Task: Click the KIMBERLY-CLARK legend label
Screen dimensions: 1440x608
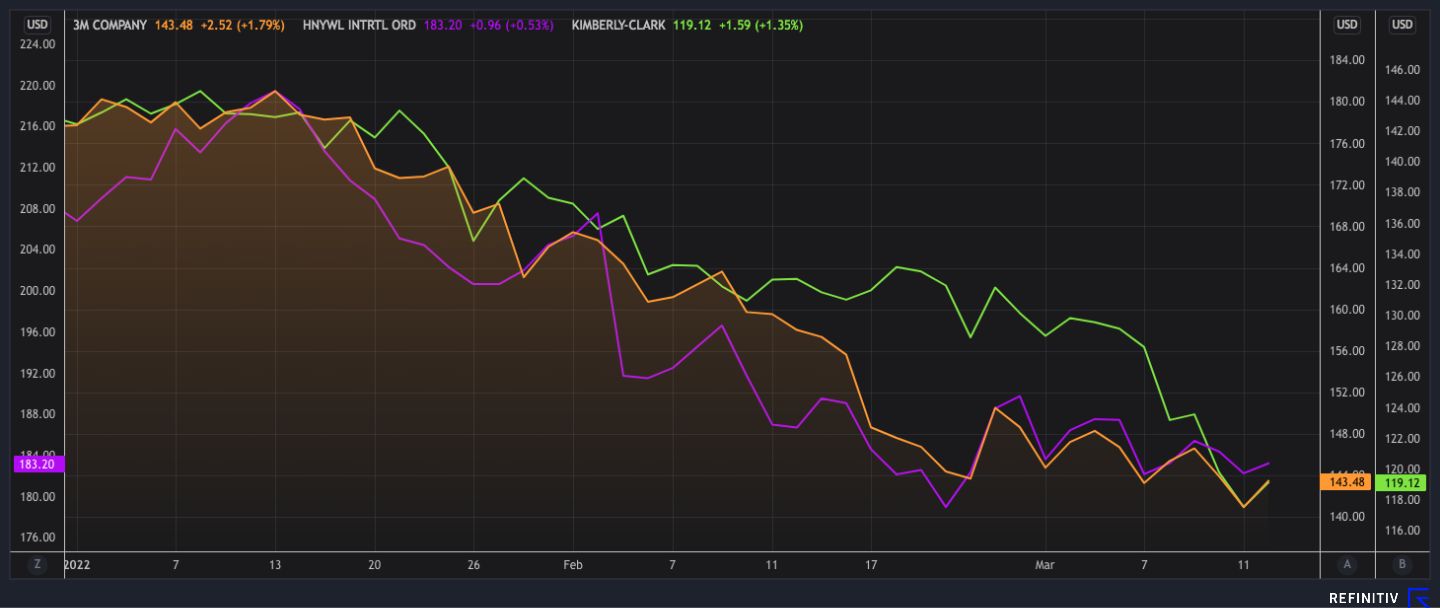Action: point(617,25)
